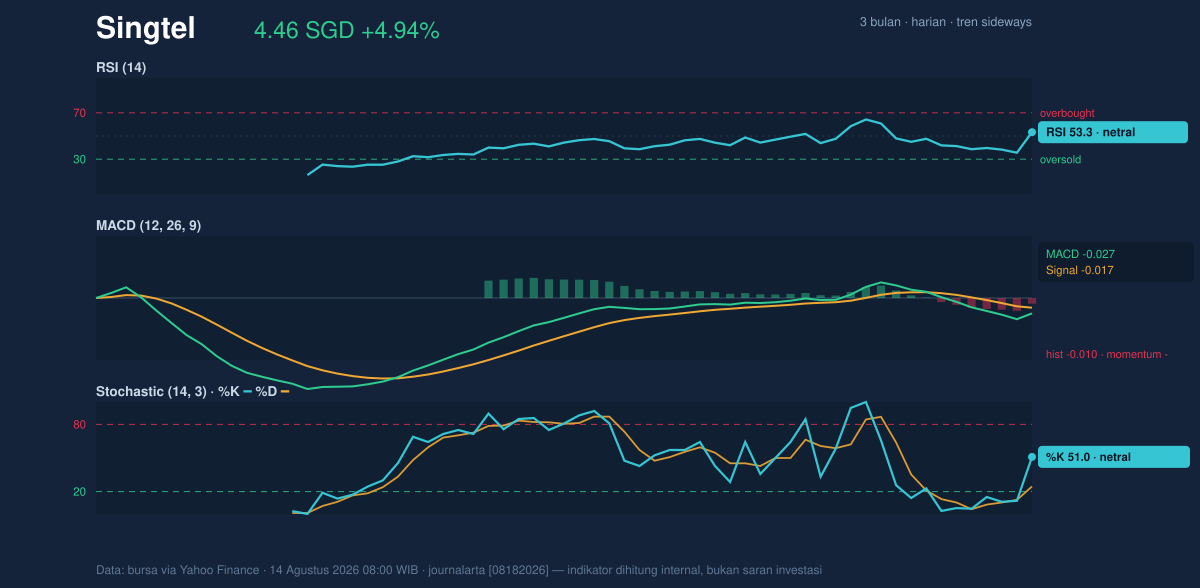
Task: Click the Stochastic 80 axis label
Action: [x=80, y=425]
